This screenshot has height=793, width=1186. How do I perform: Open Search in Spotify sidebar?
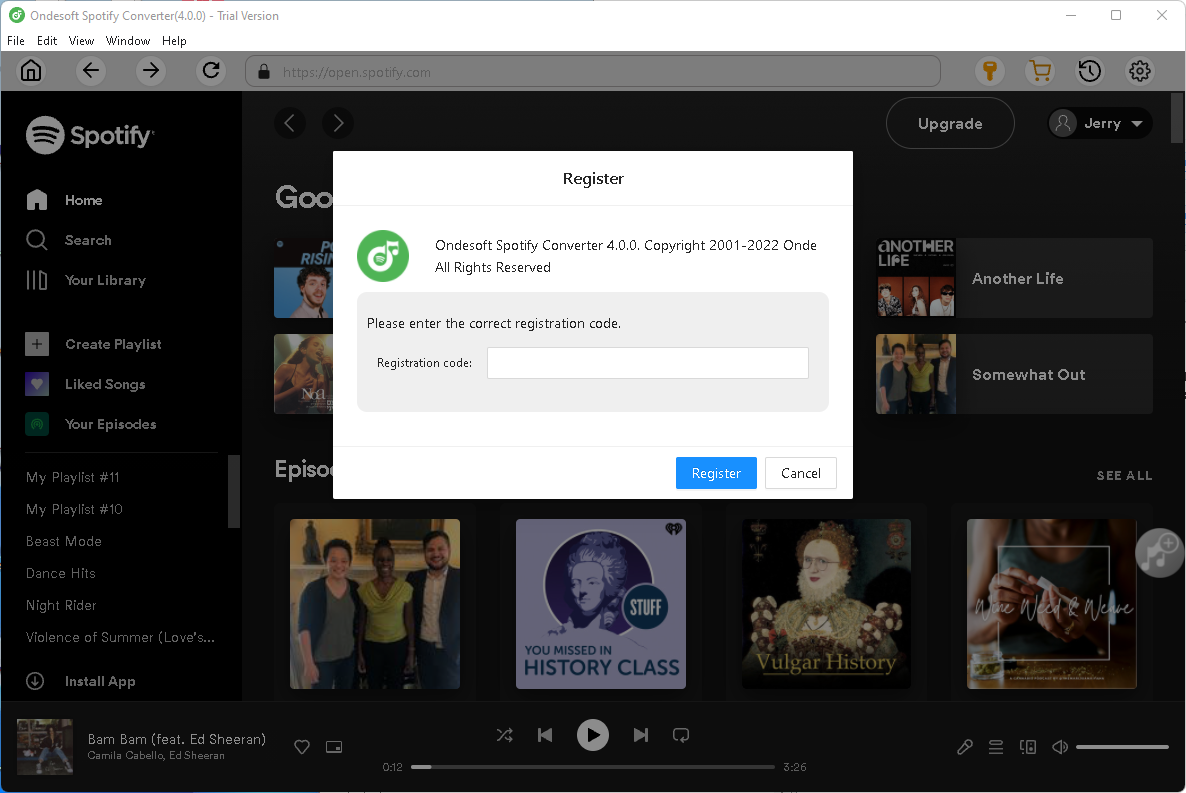pos(69,240)
